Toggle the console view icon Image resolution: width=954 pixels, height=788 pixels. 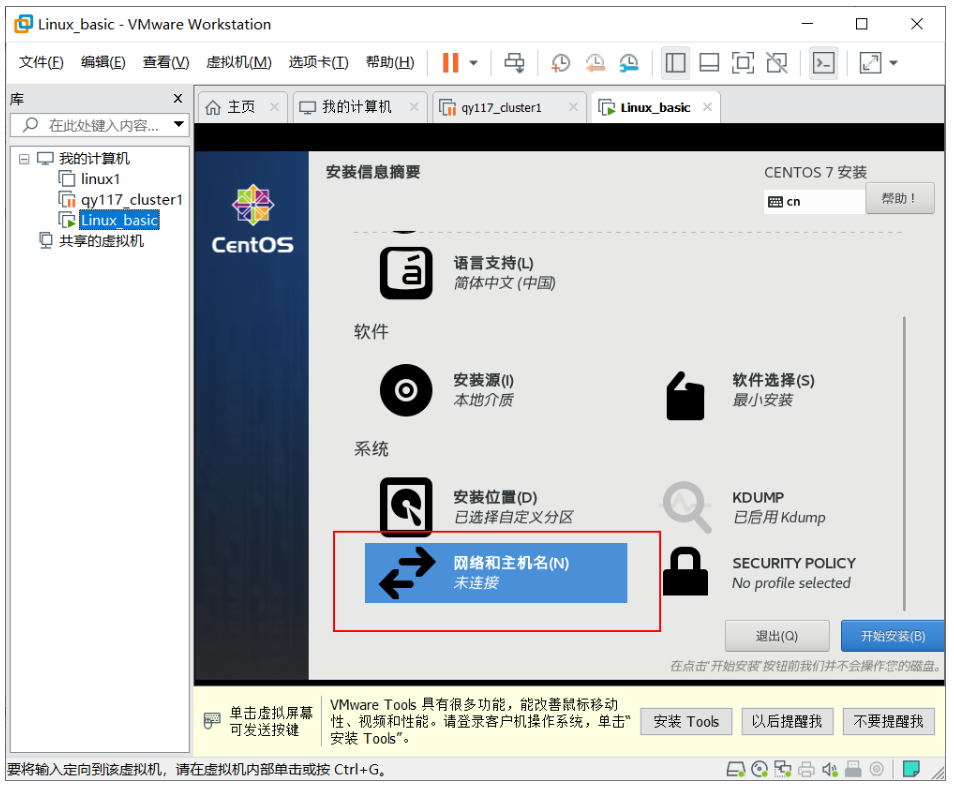click(823, 63)
